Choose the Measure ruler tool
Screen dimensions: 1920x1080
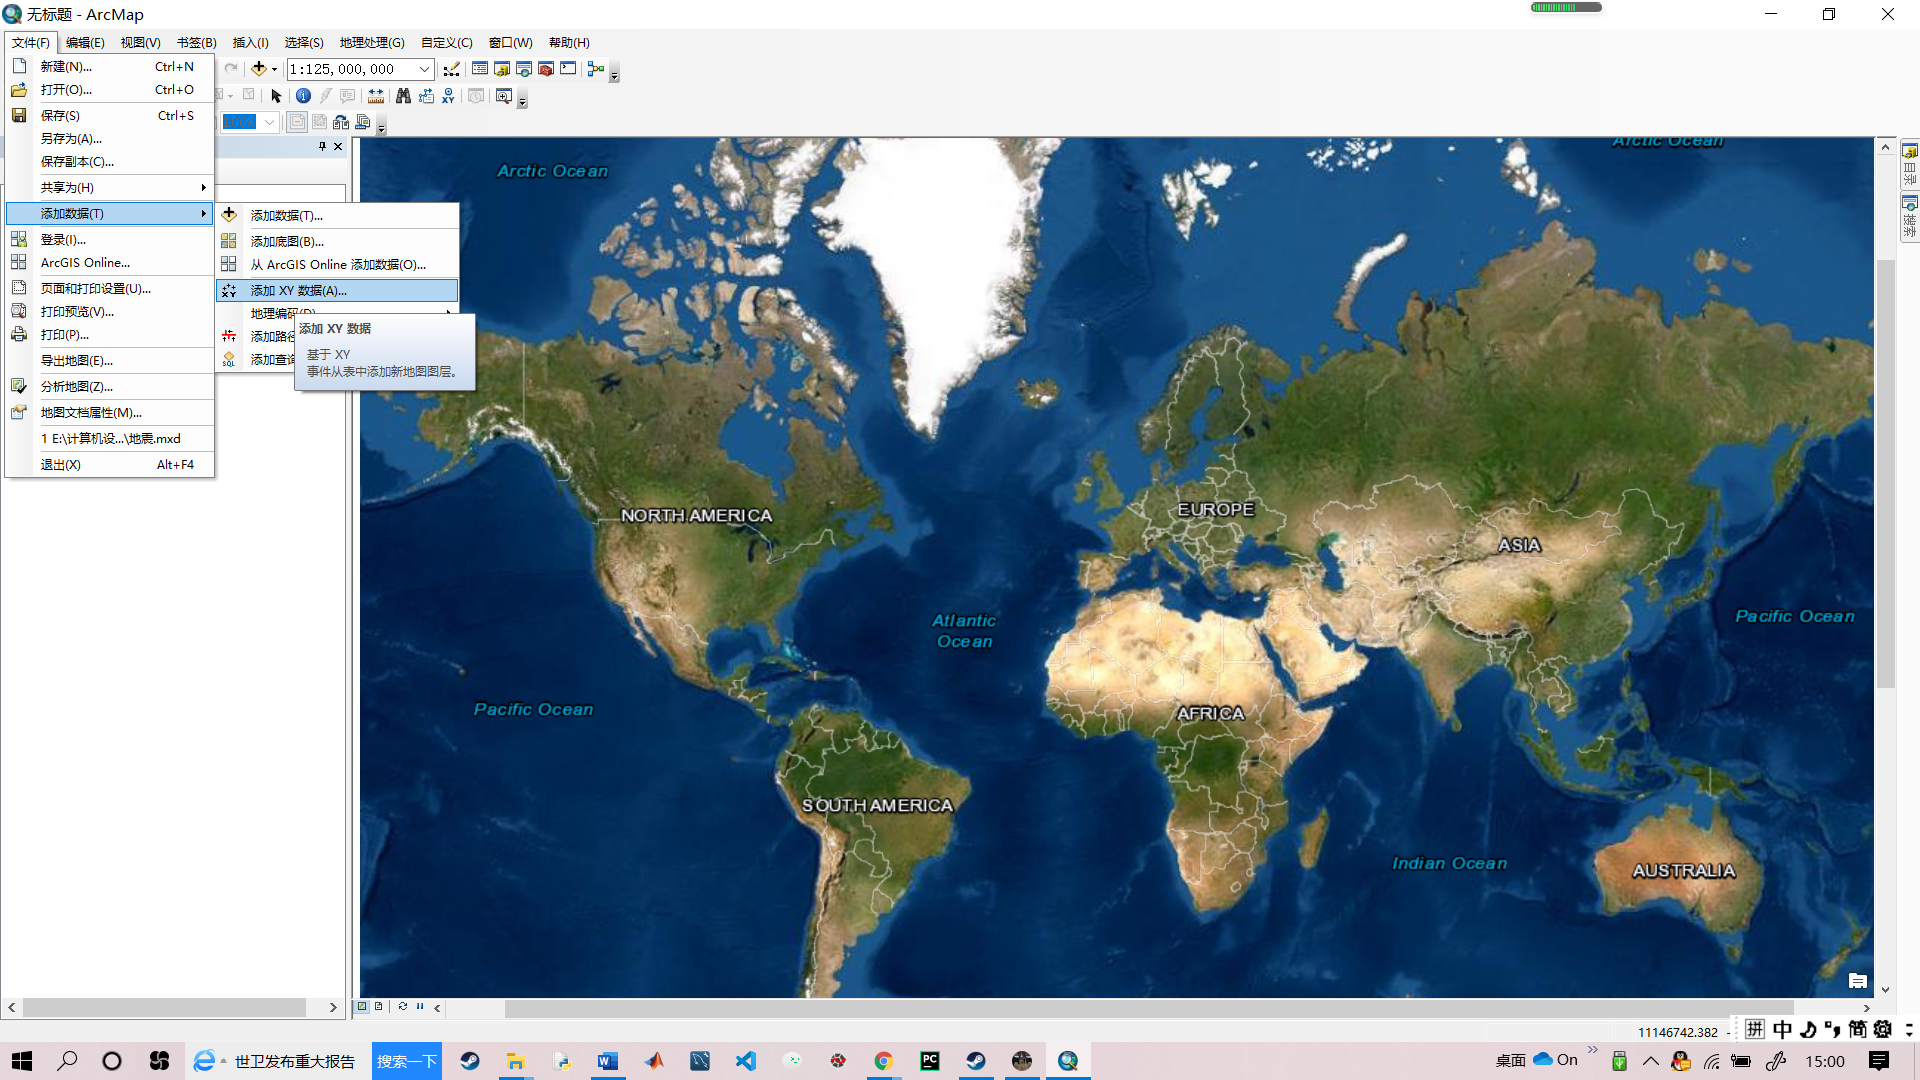pos(376,96)
